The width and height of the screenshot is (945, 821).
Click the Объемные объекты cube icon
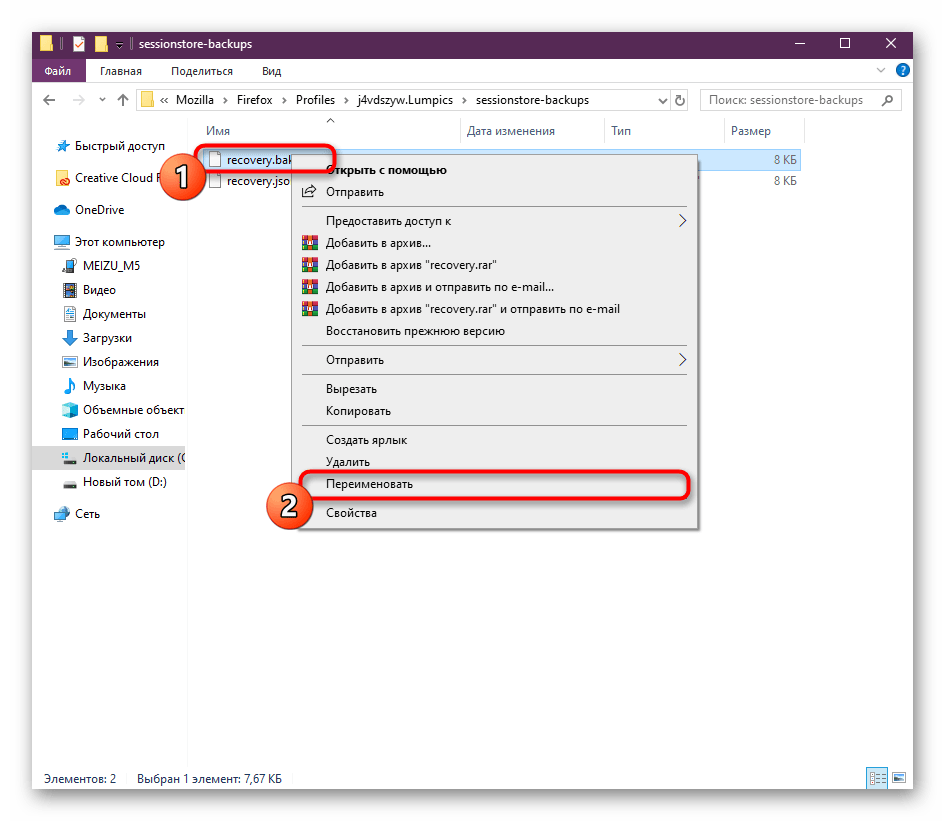click(70, 410)
